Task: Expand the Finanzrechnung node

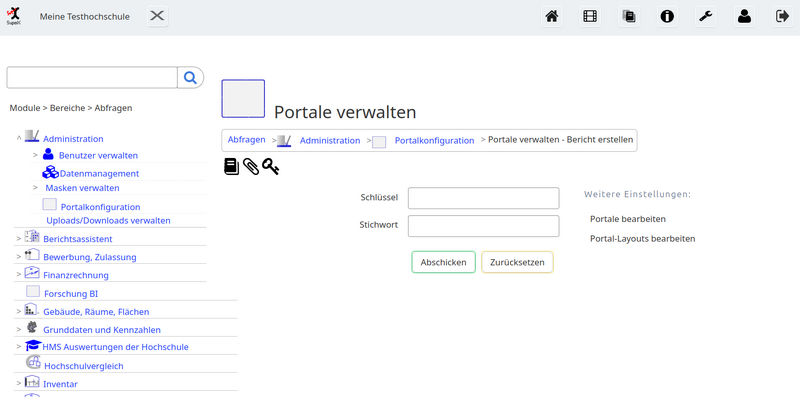Action: pyautogui.click(x=19, y=275)
